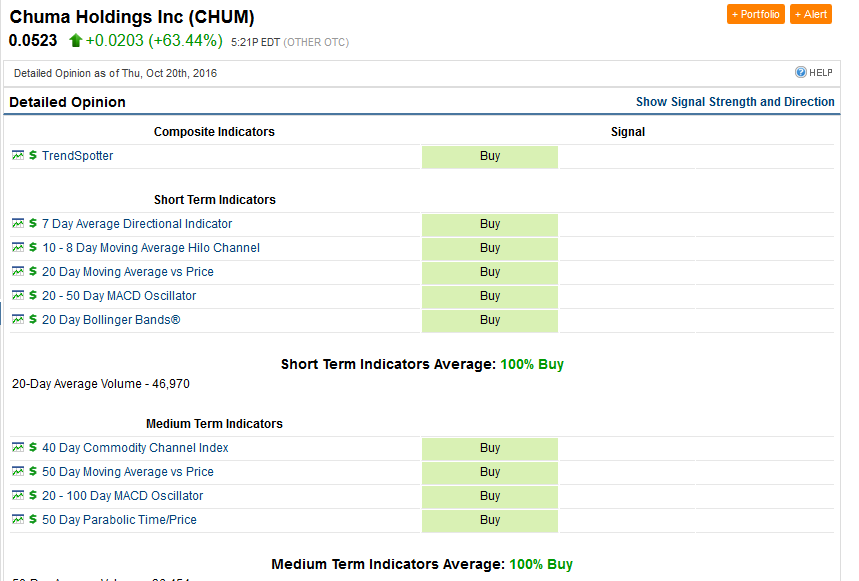Click dollar icon beside 20 Day Bollinger Bands
859x581 pixels.
click(x=33, y=320)
